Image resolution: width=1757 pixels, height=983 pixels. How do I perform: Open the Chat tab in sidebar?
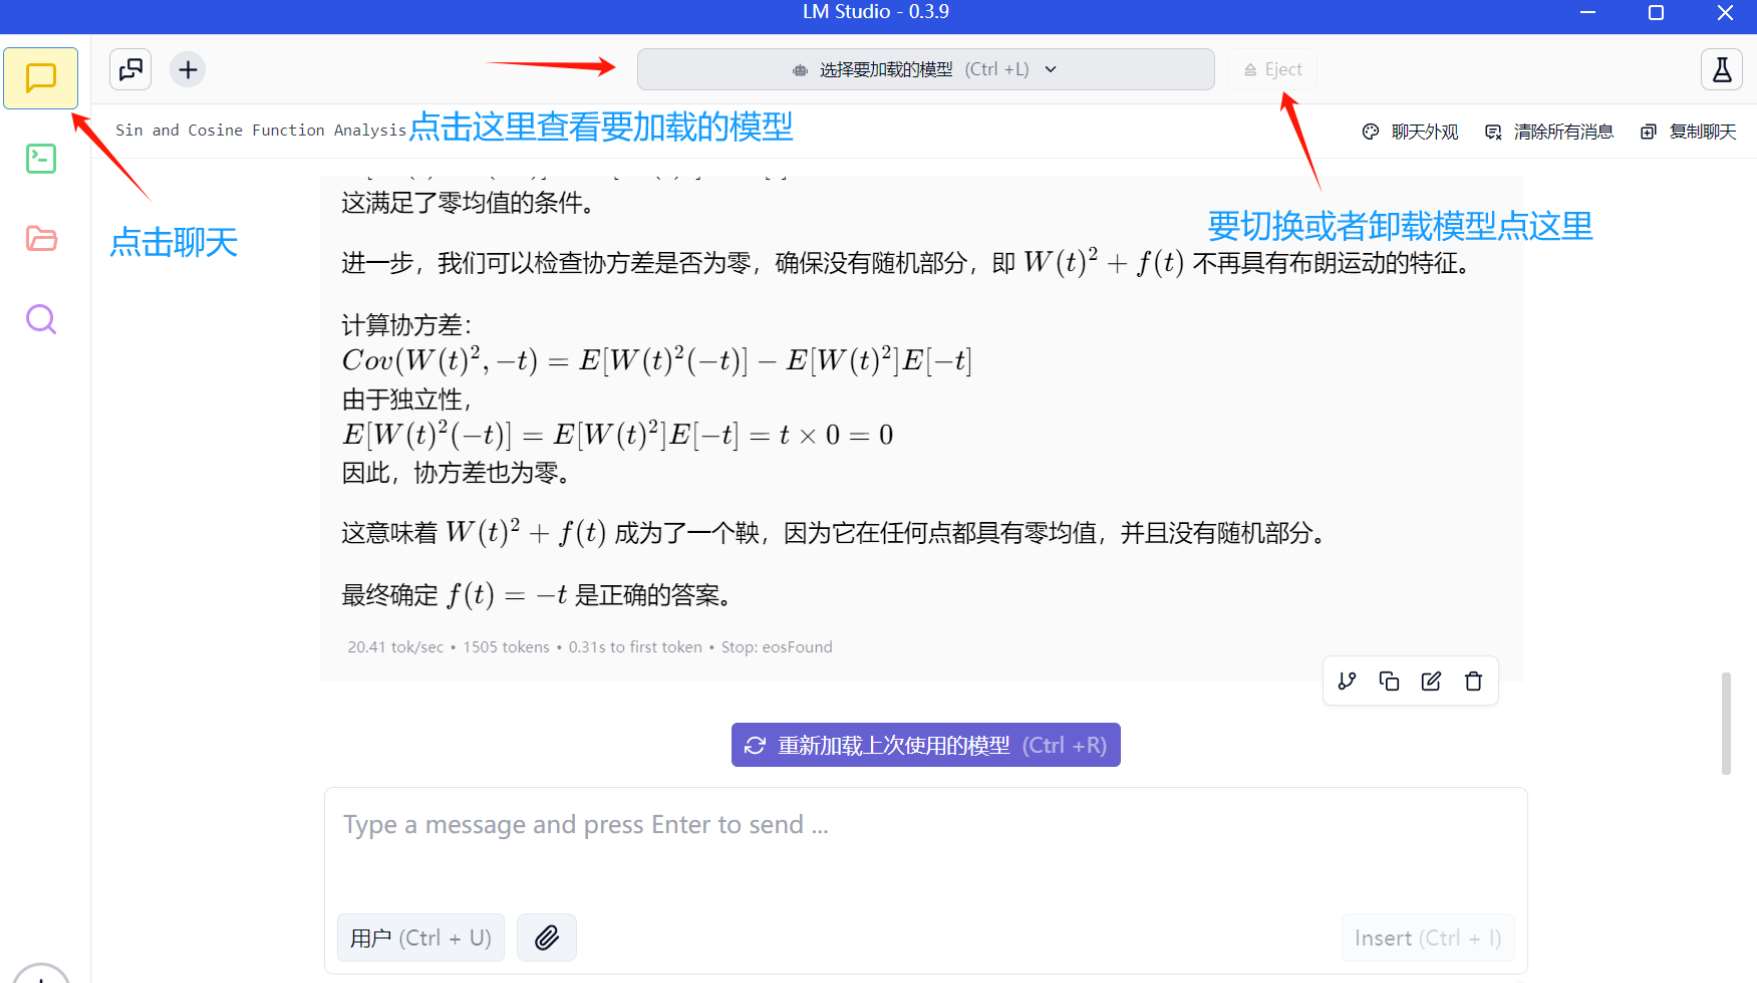[41, 78]
